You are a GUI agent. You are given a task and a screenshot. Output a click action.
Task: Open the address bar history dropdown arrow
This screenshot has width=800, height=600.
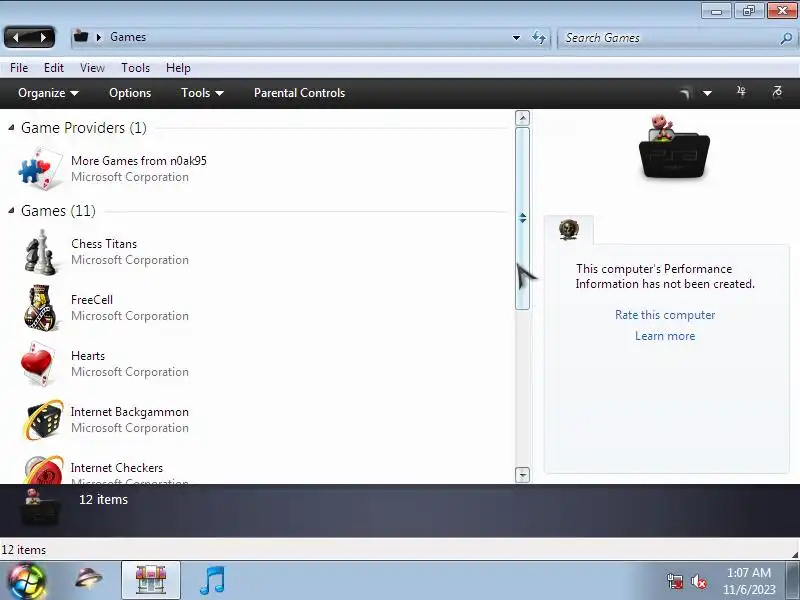[x=516, y=37]
